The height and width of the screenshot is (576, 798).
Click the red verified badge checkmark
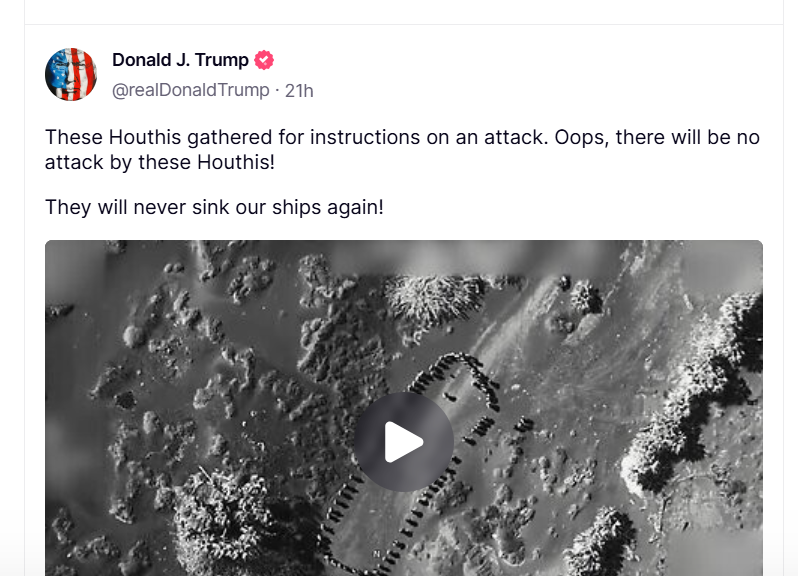264,60
